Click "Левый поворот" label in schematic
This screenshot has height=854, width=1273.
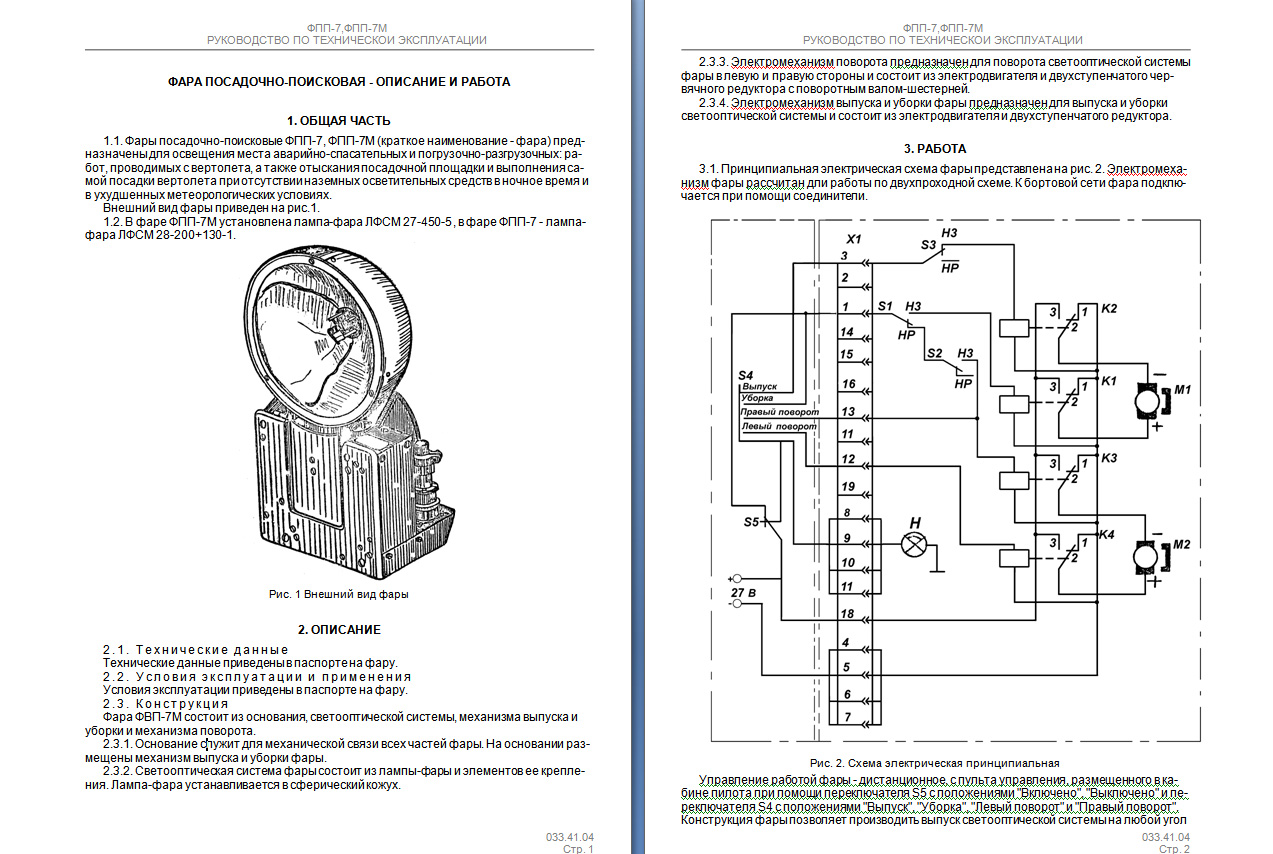[778, 426]
